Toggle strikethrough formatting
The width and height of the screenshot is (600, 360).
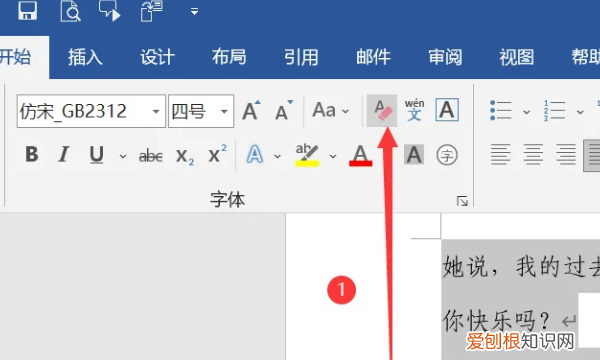pyautogui.click(x=151, y=156)
